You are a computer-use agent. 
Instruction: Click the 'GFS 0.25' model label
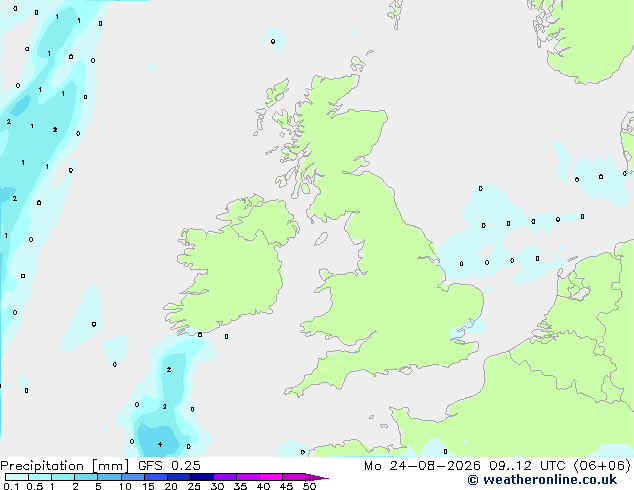pos(169,466)
